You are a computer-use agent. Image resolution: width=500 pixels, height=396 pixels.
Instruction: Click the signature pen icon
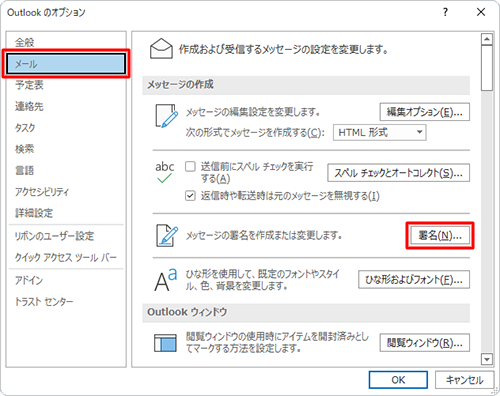(167, 236)
